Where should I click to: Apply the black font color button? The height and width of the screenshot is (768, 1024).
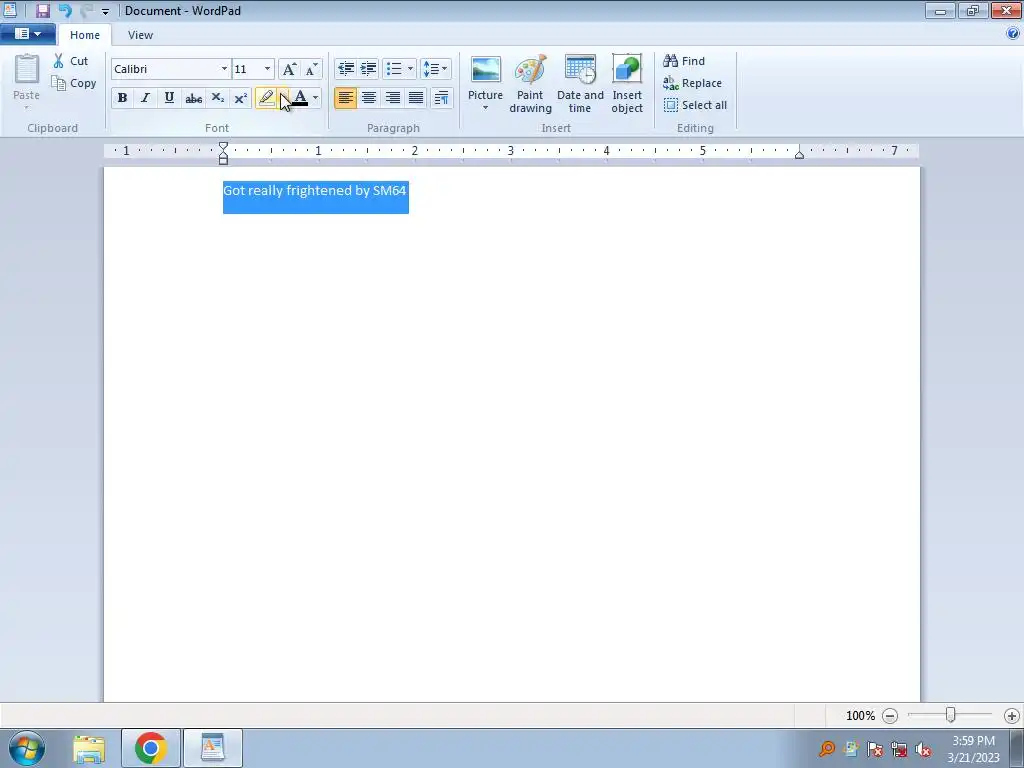pyautogui.click(x=300, y=98)
